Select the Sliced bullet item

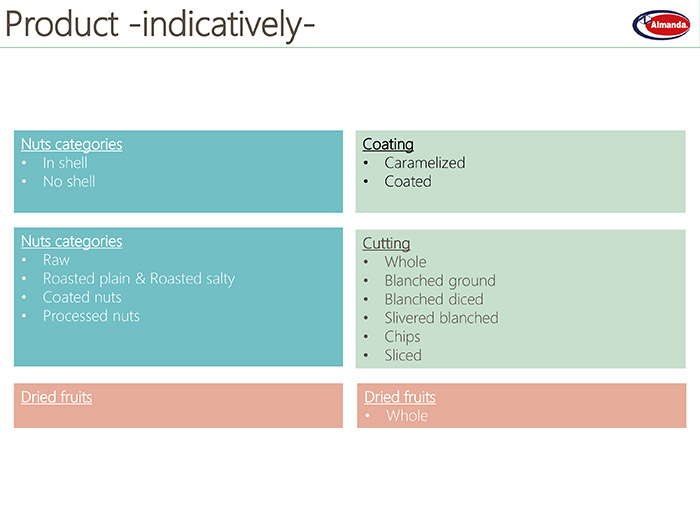(403, 356)
